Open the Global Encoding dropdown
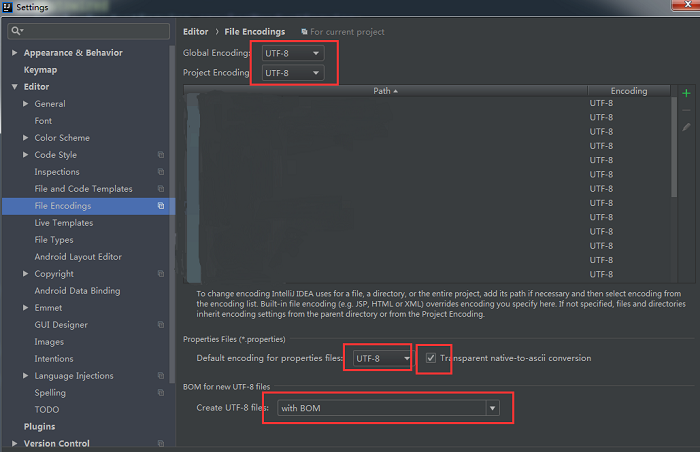 pos(292,53)
